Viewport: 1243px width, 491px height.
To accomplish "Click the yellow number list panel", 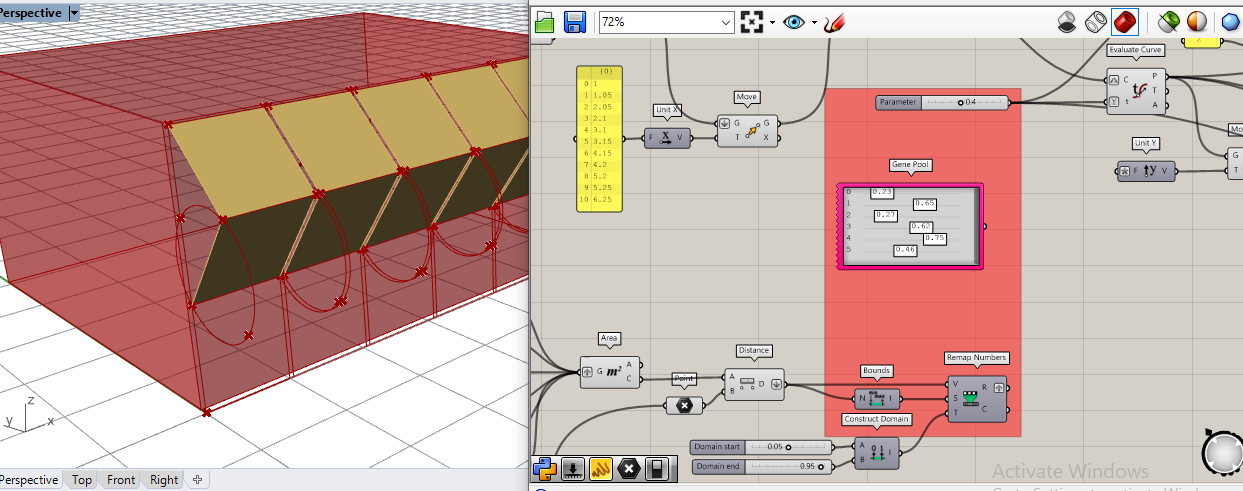I will (x=599, y=138).
